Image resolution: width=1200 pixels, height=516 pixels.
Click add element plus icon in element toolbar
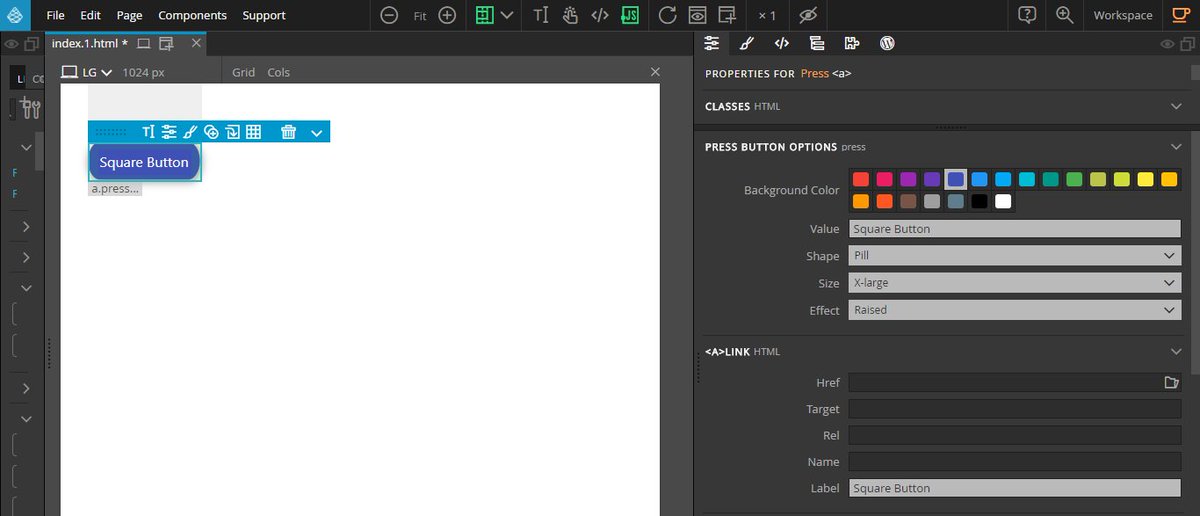pos(211,132)
